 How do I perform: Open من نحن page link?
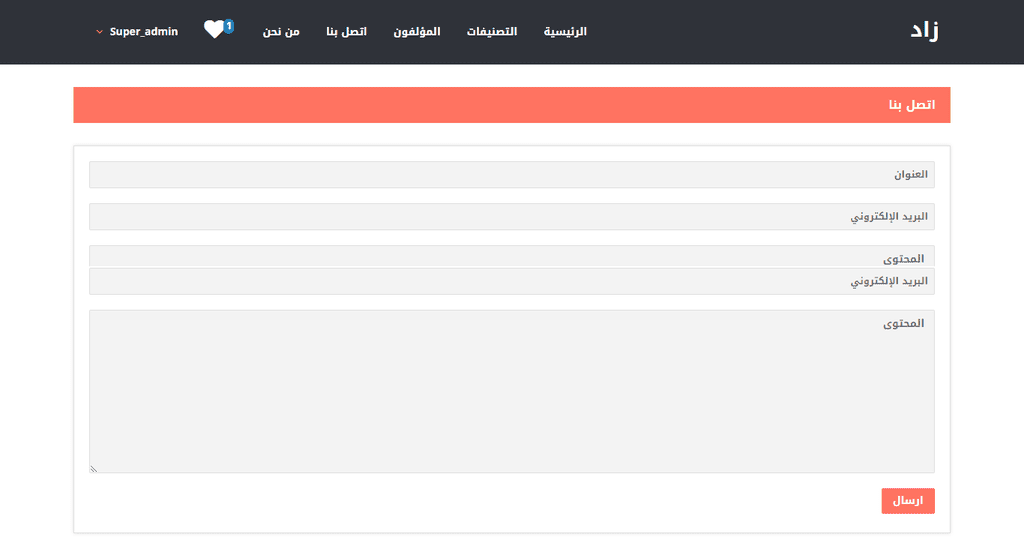(x=281, y=31)
